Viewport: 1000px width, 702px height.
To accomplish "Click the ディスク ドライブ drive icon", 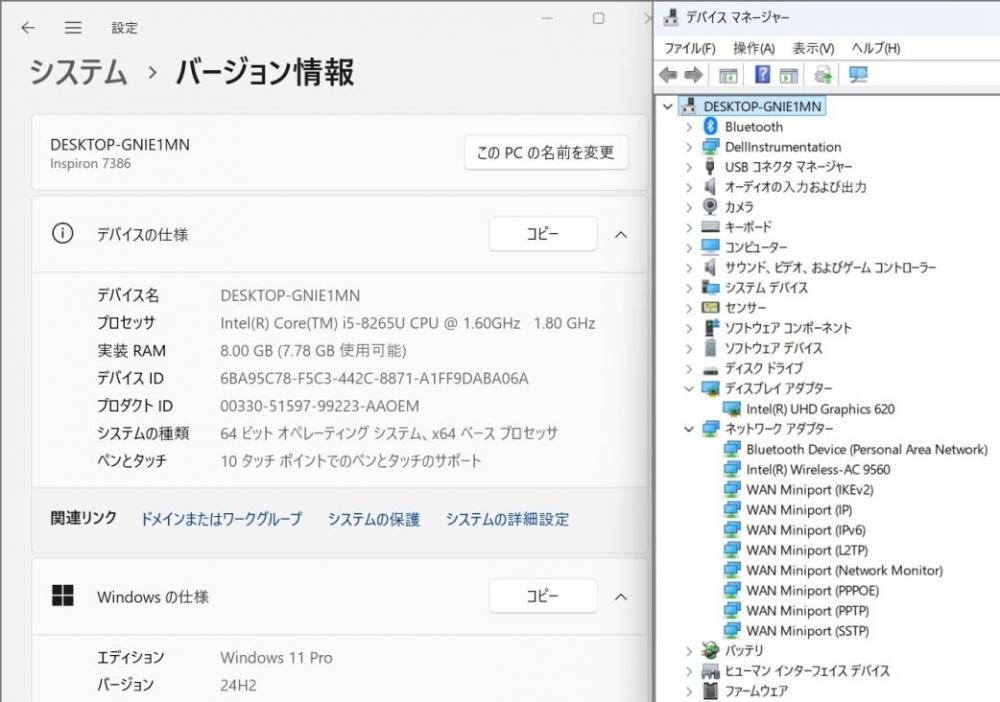I will click(x=710, y=369).
